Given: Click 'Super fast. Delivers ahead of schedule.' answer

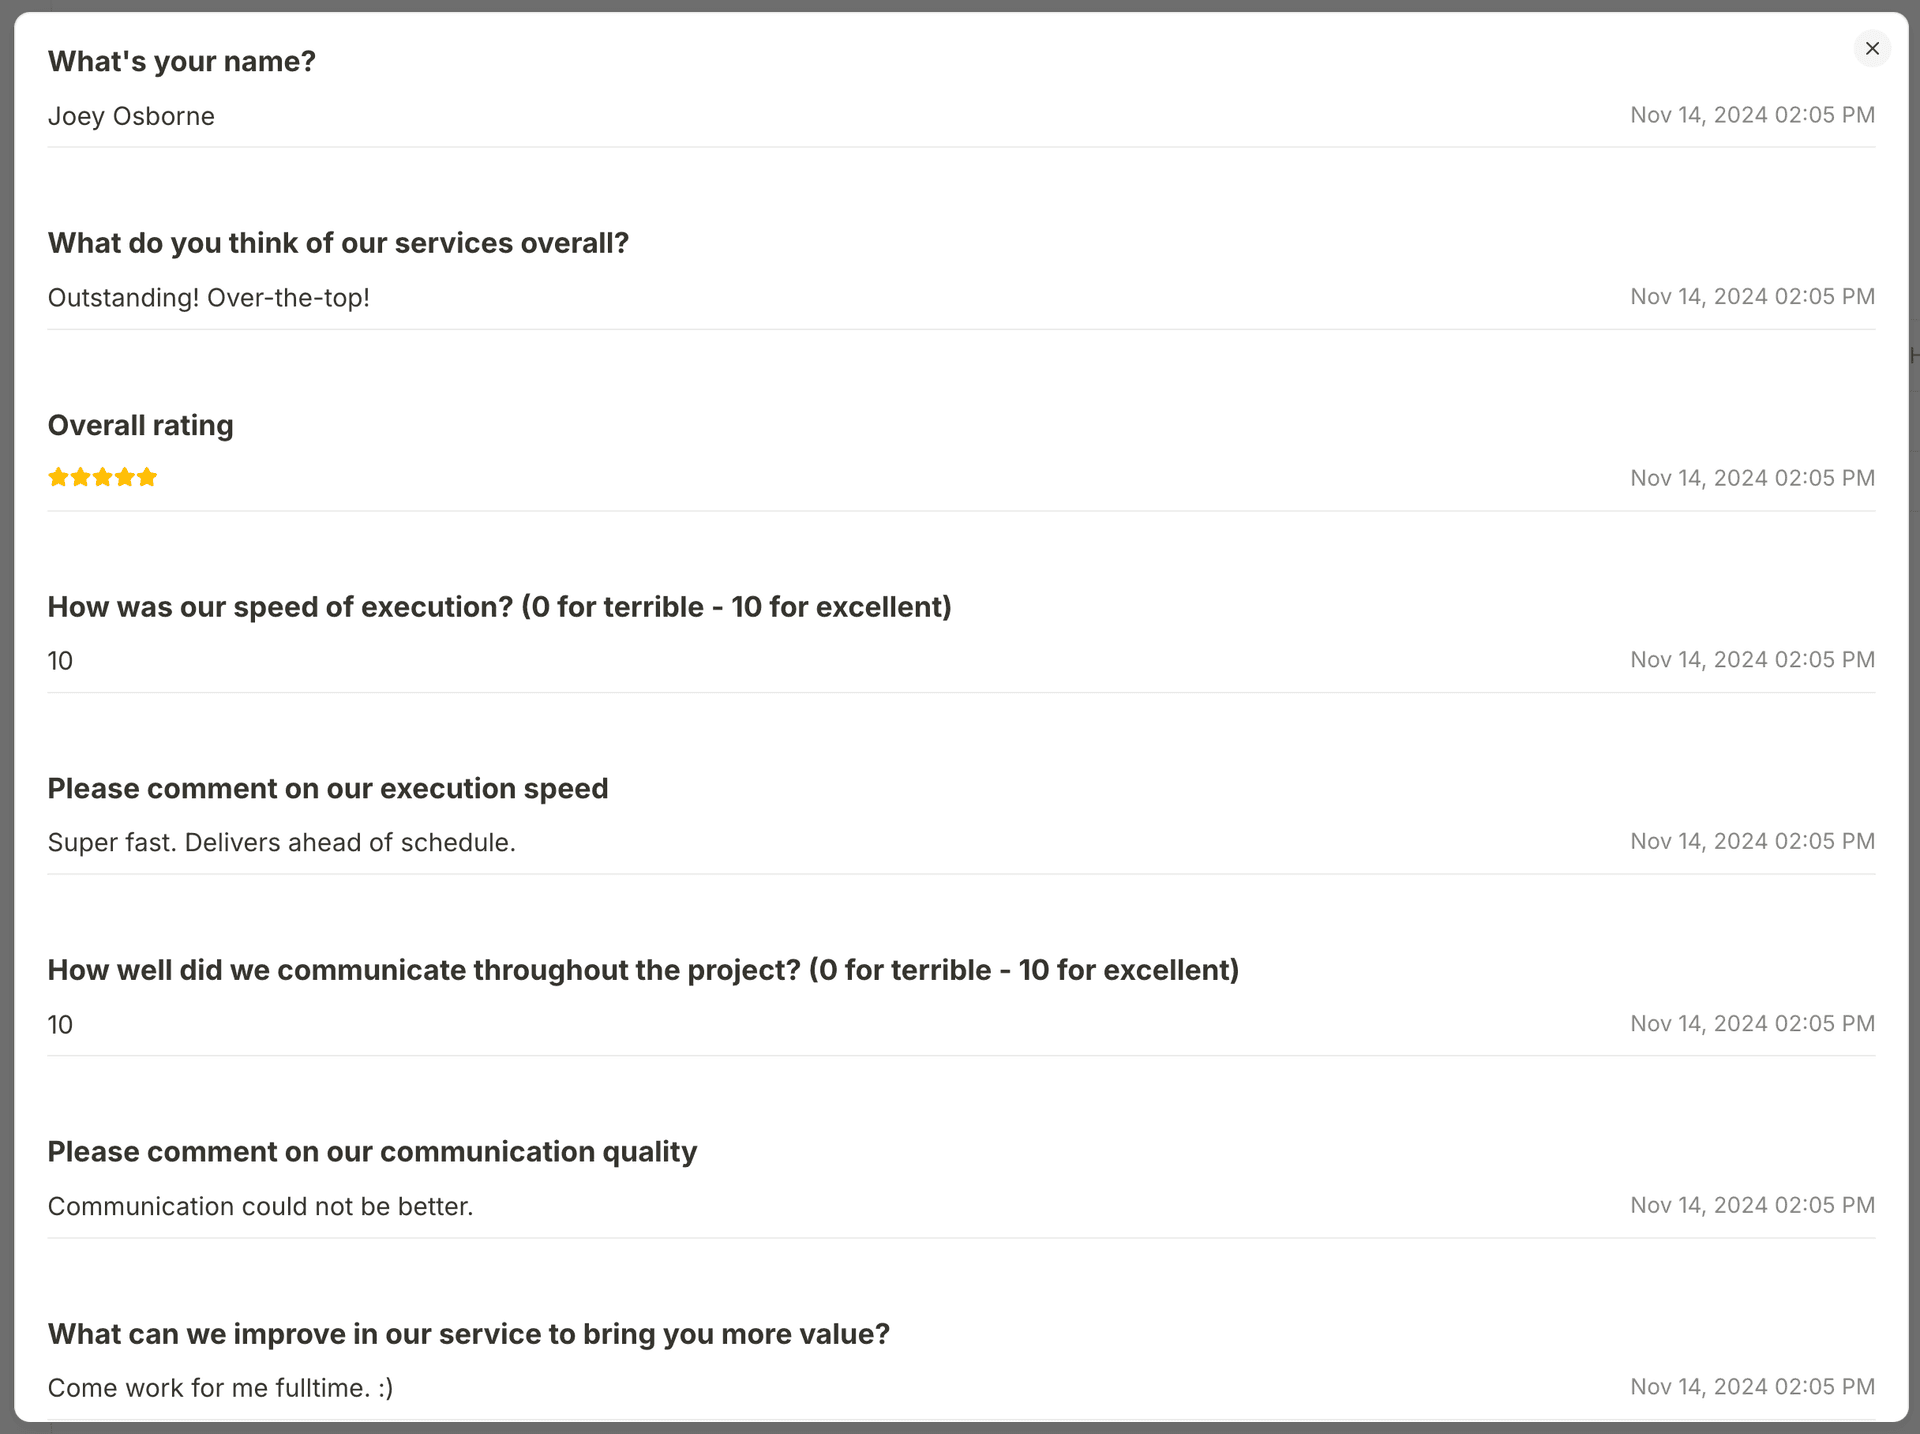Looking at the screenshot, I should tap(282, 843).
